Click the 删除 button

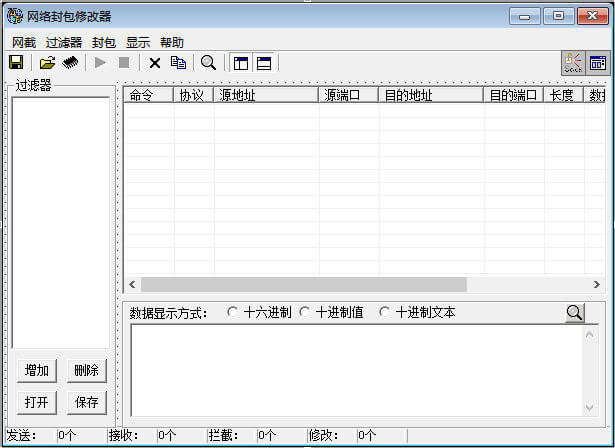point(86,371)
